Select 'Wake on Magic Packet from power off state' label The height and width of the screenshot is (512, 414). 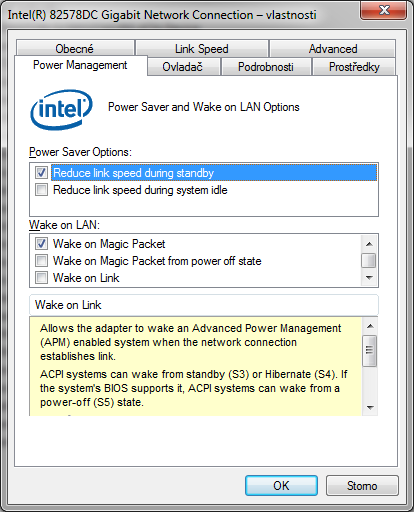157,261
